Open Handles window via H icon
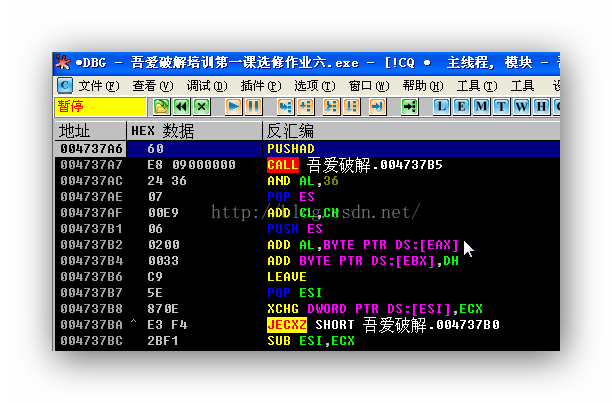The width and height of the screenshot is (612, 403). [541, 107]
